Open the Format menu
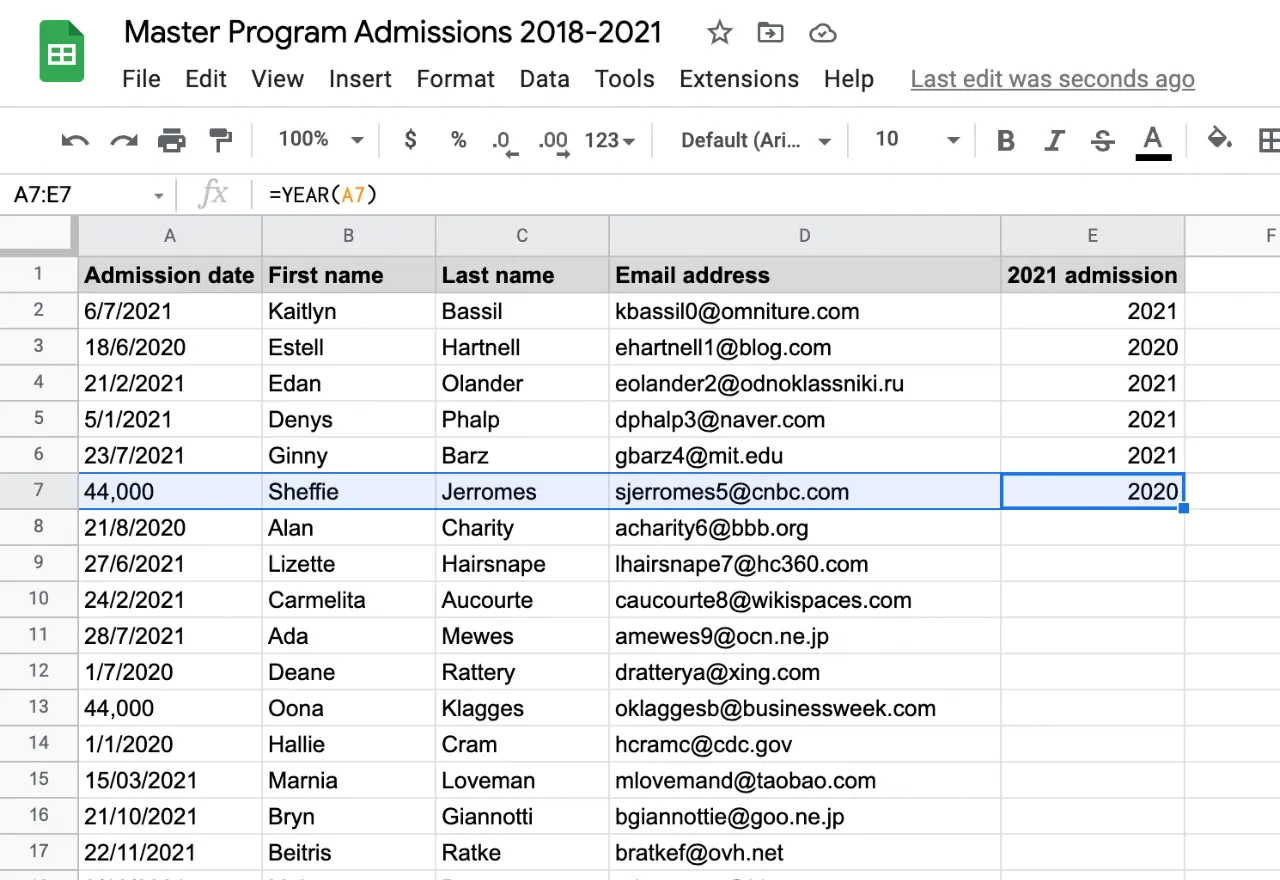This screenshot has width=1280, height=880. [456, 79]
